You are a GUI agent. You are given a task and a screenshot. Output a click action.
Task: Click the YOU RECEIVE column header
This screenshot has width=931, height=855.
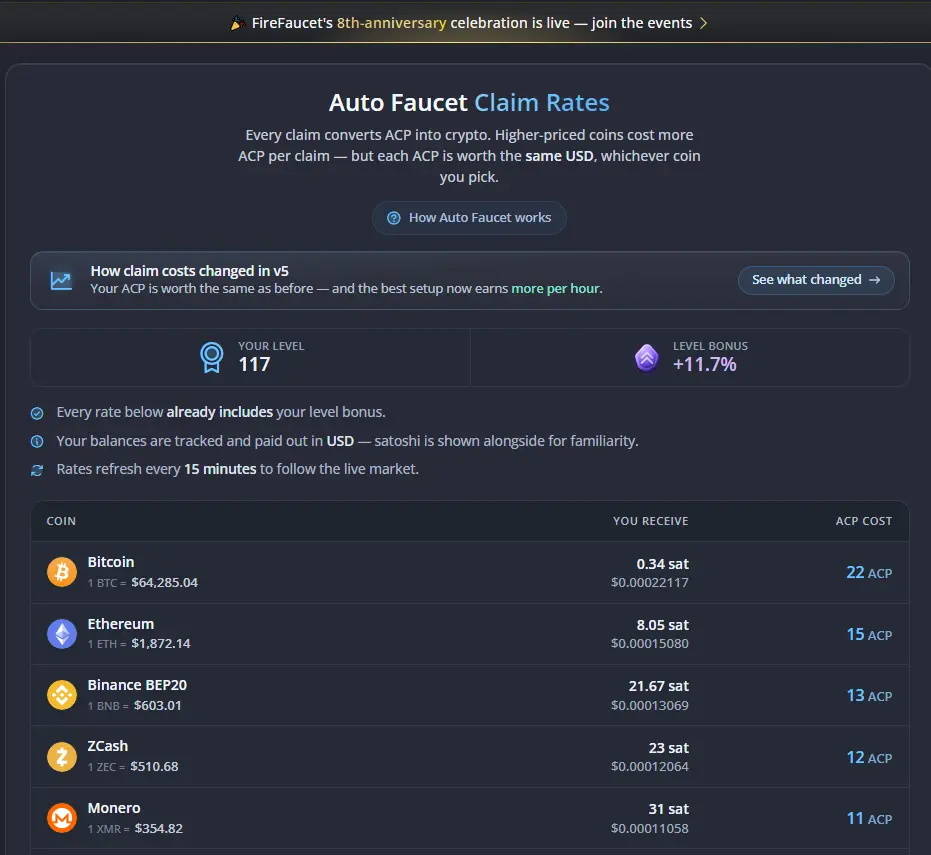coord(651,521)
